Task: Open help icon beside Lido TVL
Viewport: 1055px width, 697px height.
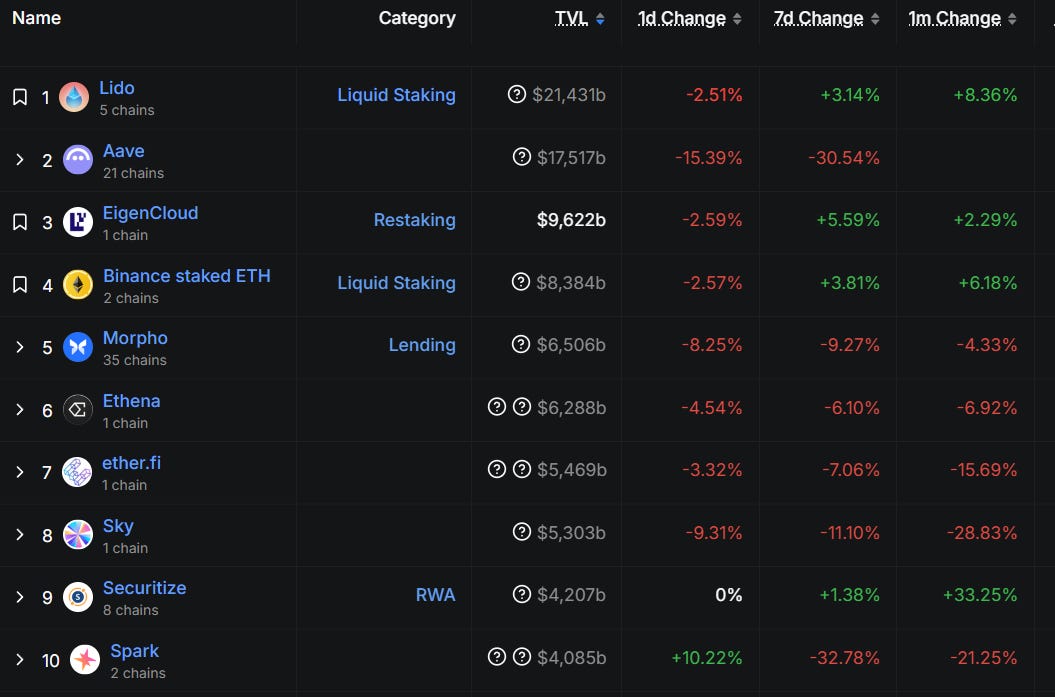Action: pyautogui.click(x=517, y=94)
